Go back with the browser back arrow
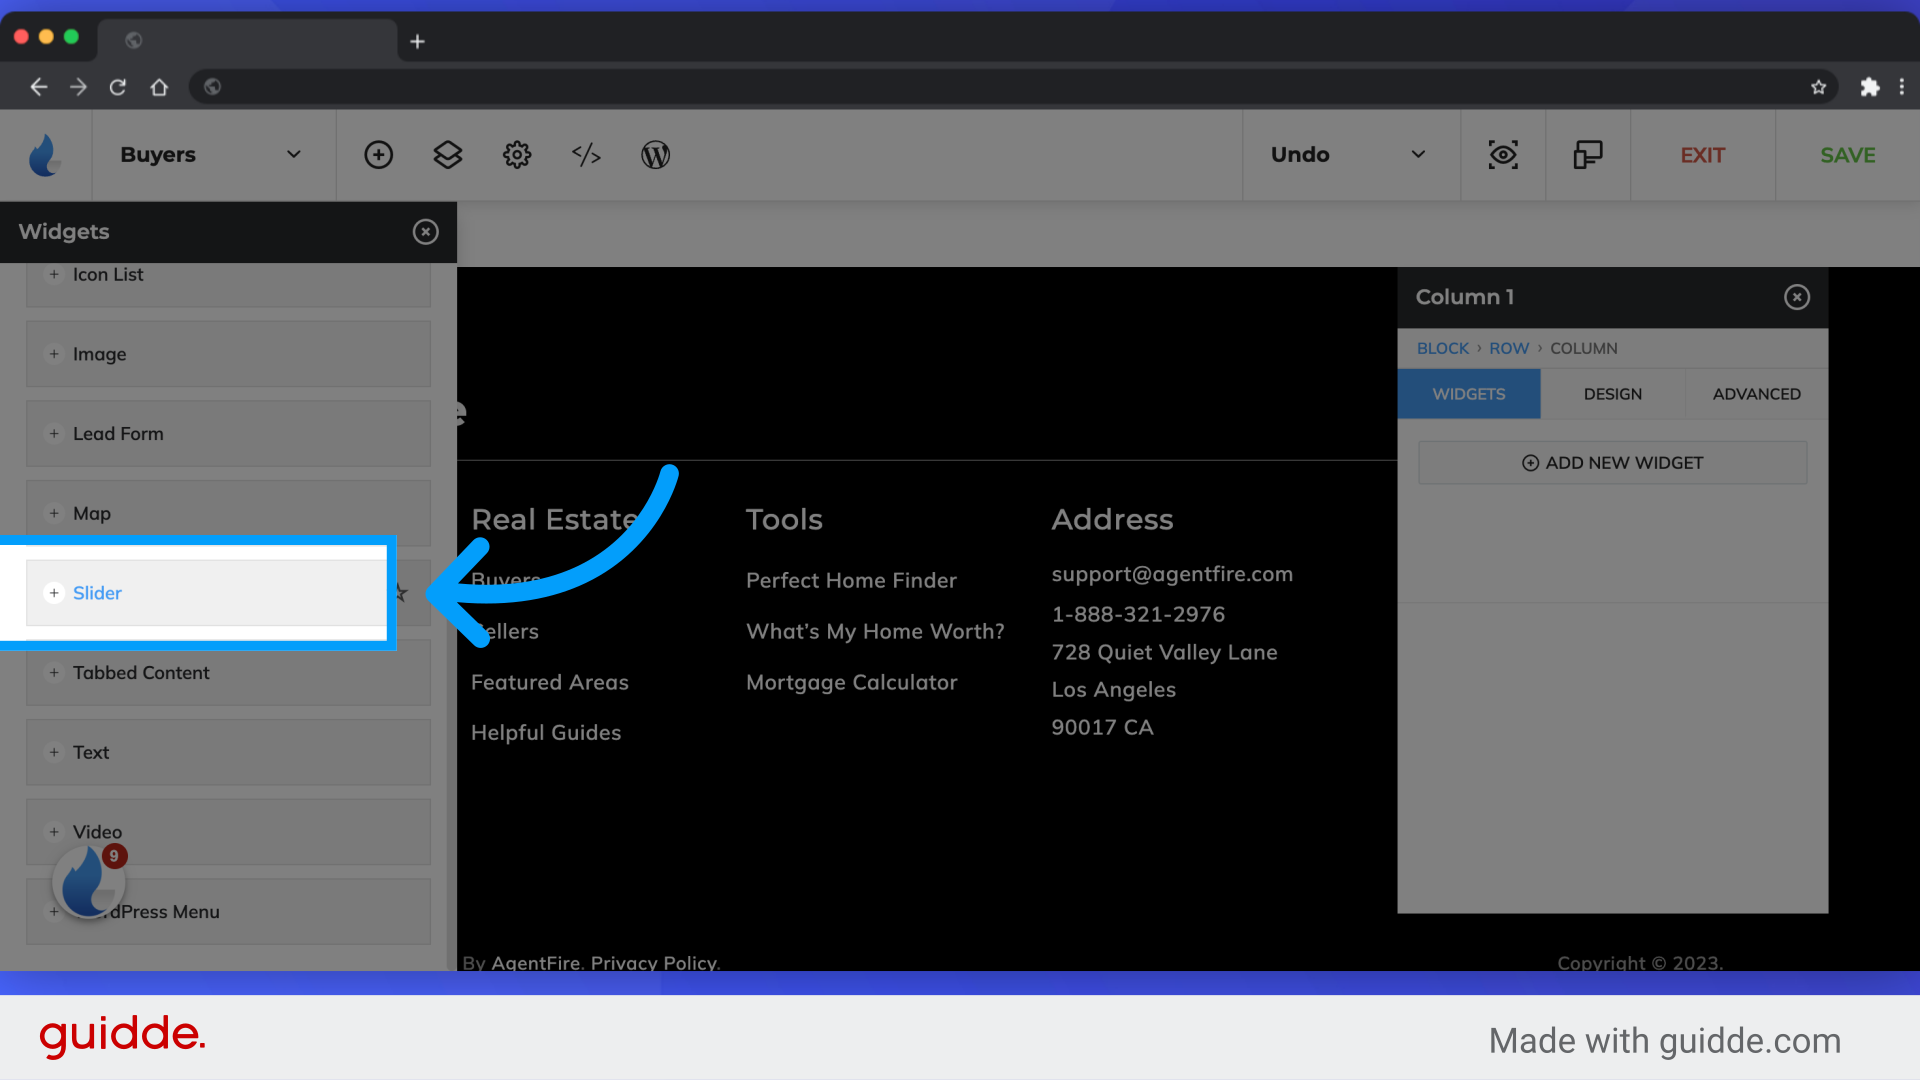This screenshot has width=1920, height=1080. coord(38,87)
